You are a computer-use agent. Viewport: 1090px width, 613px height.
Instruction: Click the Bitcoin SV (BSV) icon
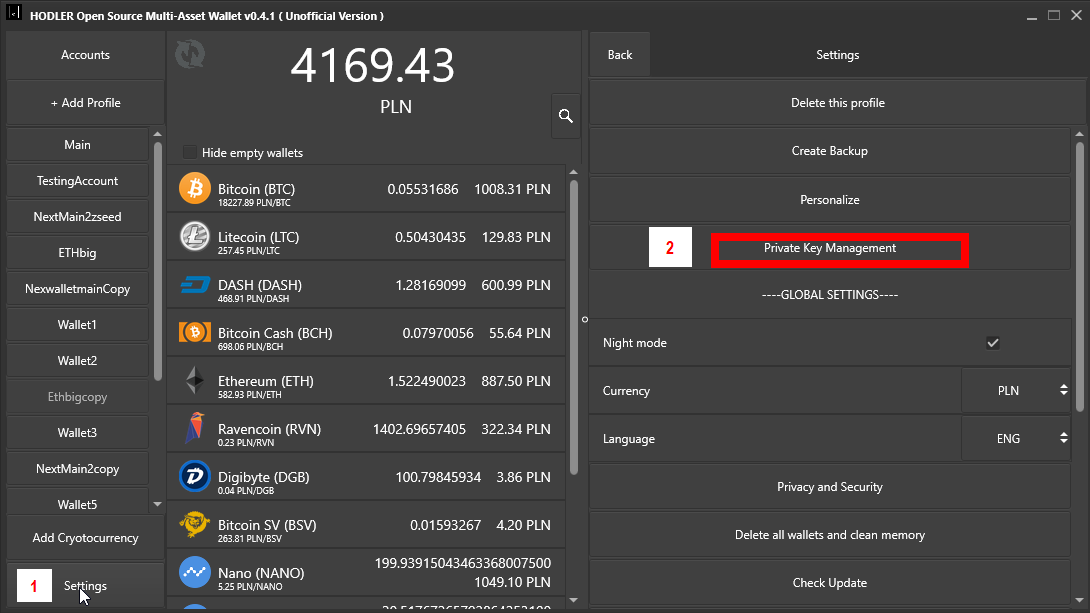pos(195,524)
